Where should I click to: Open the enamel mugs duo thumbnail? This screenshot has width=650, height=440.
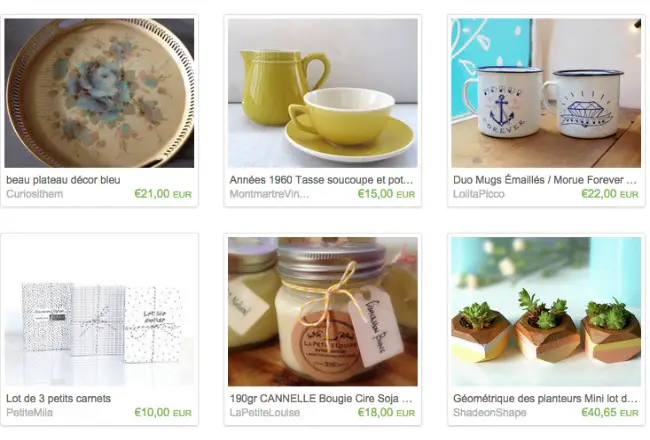pyautogui.click(x=546, y=93)
